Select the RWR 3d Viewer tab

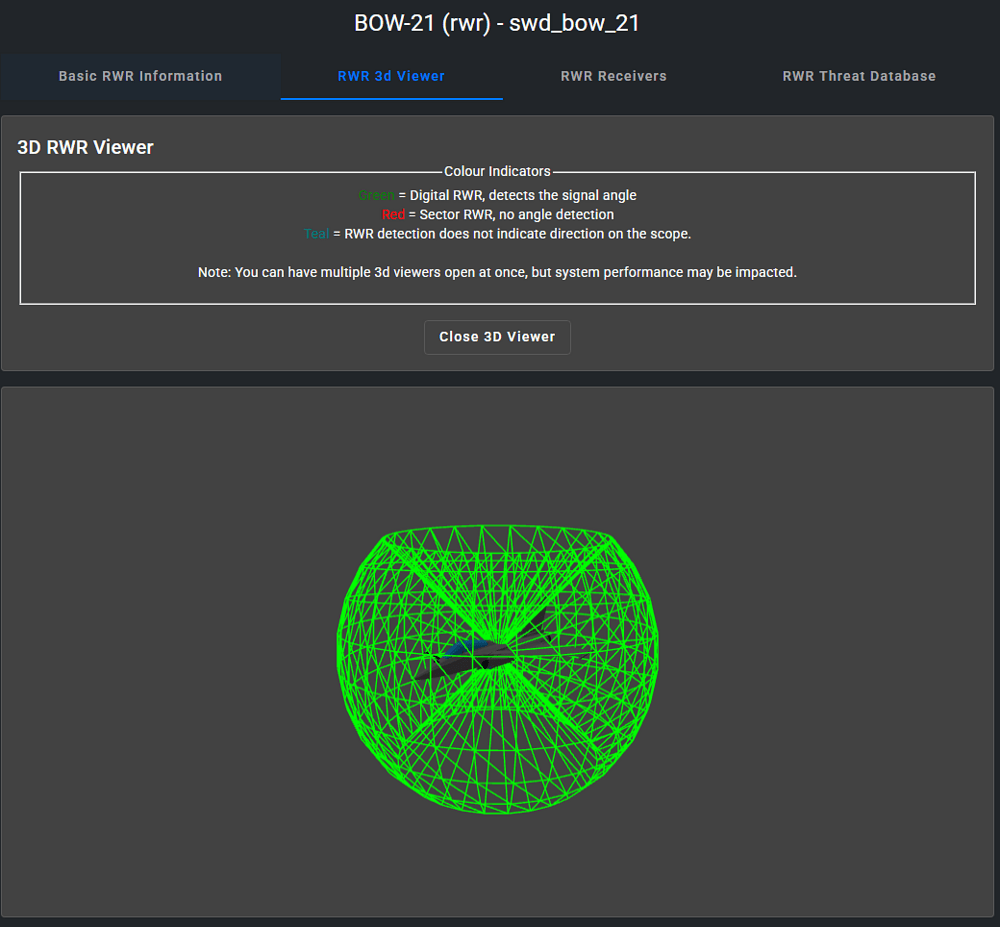(391, 76)
